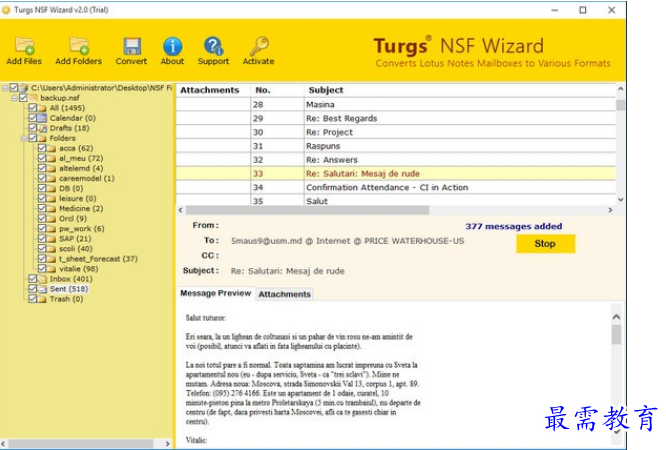
Task: Click the Medicine folder icon
Action: [x=51, y=209]
